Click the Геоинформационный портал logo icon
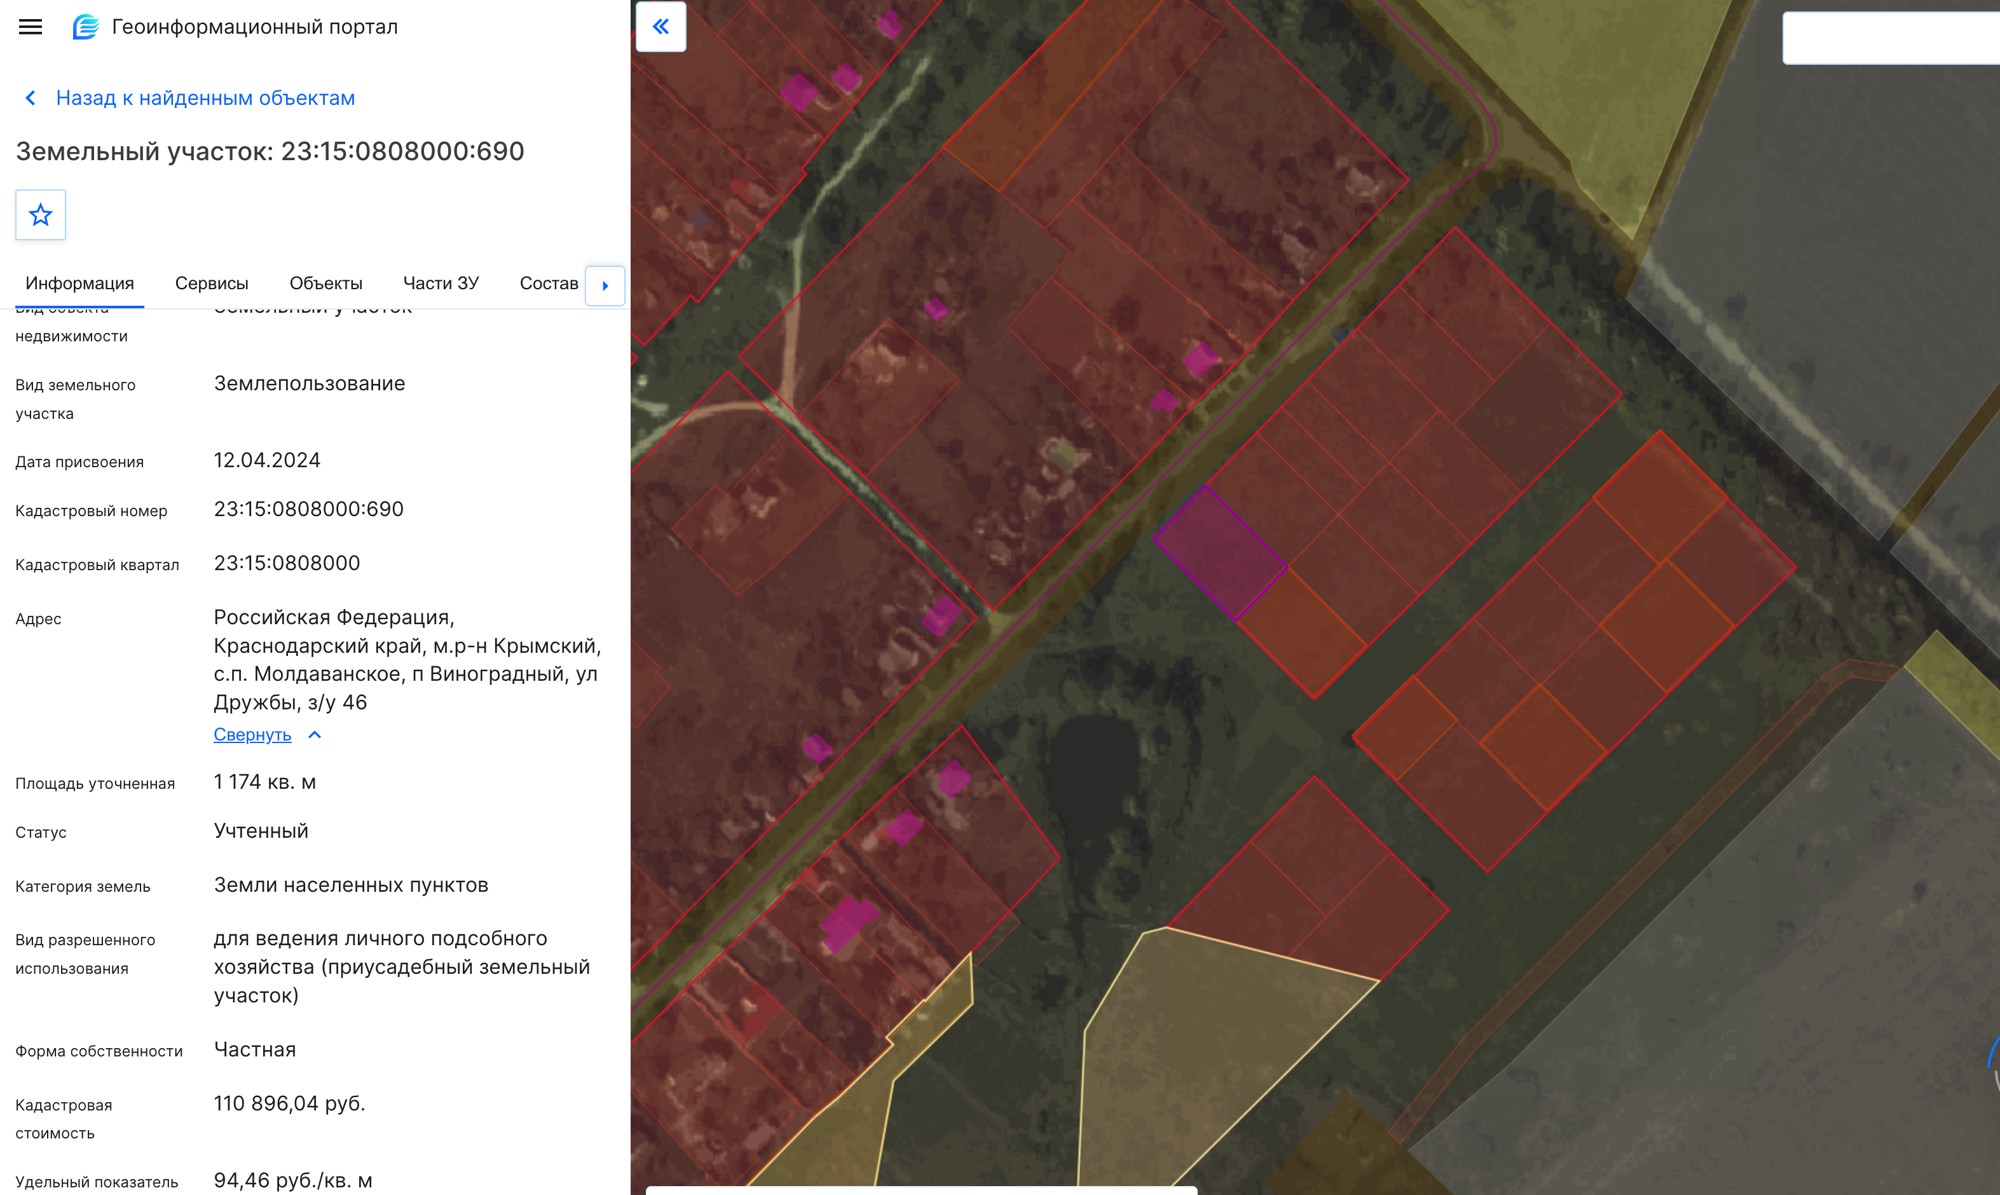 pyautogui.click(x=86, y=27)
